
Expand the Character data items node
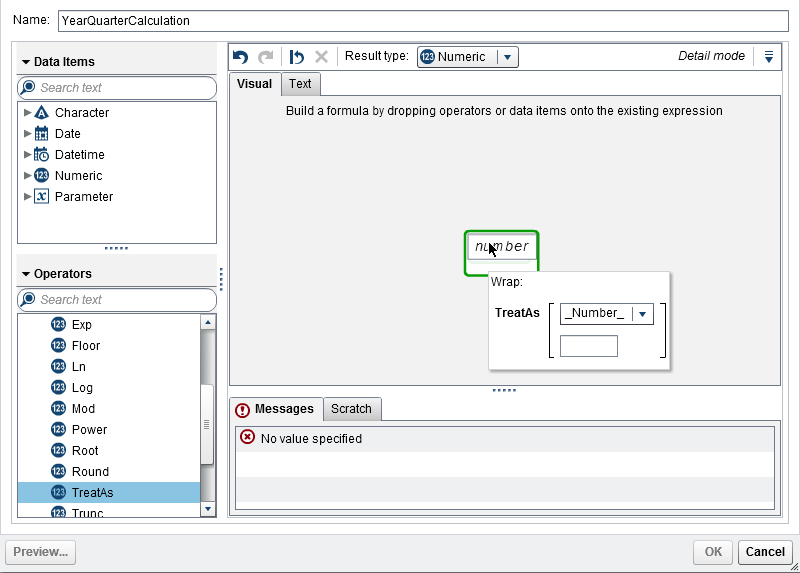28,113
